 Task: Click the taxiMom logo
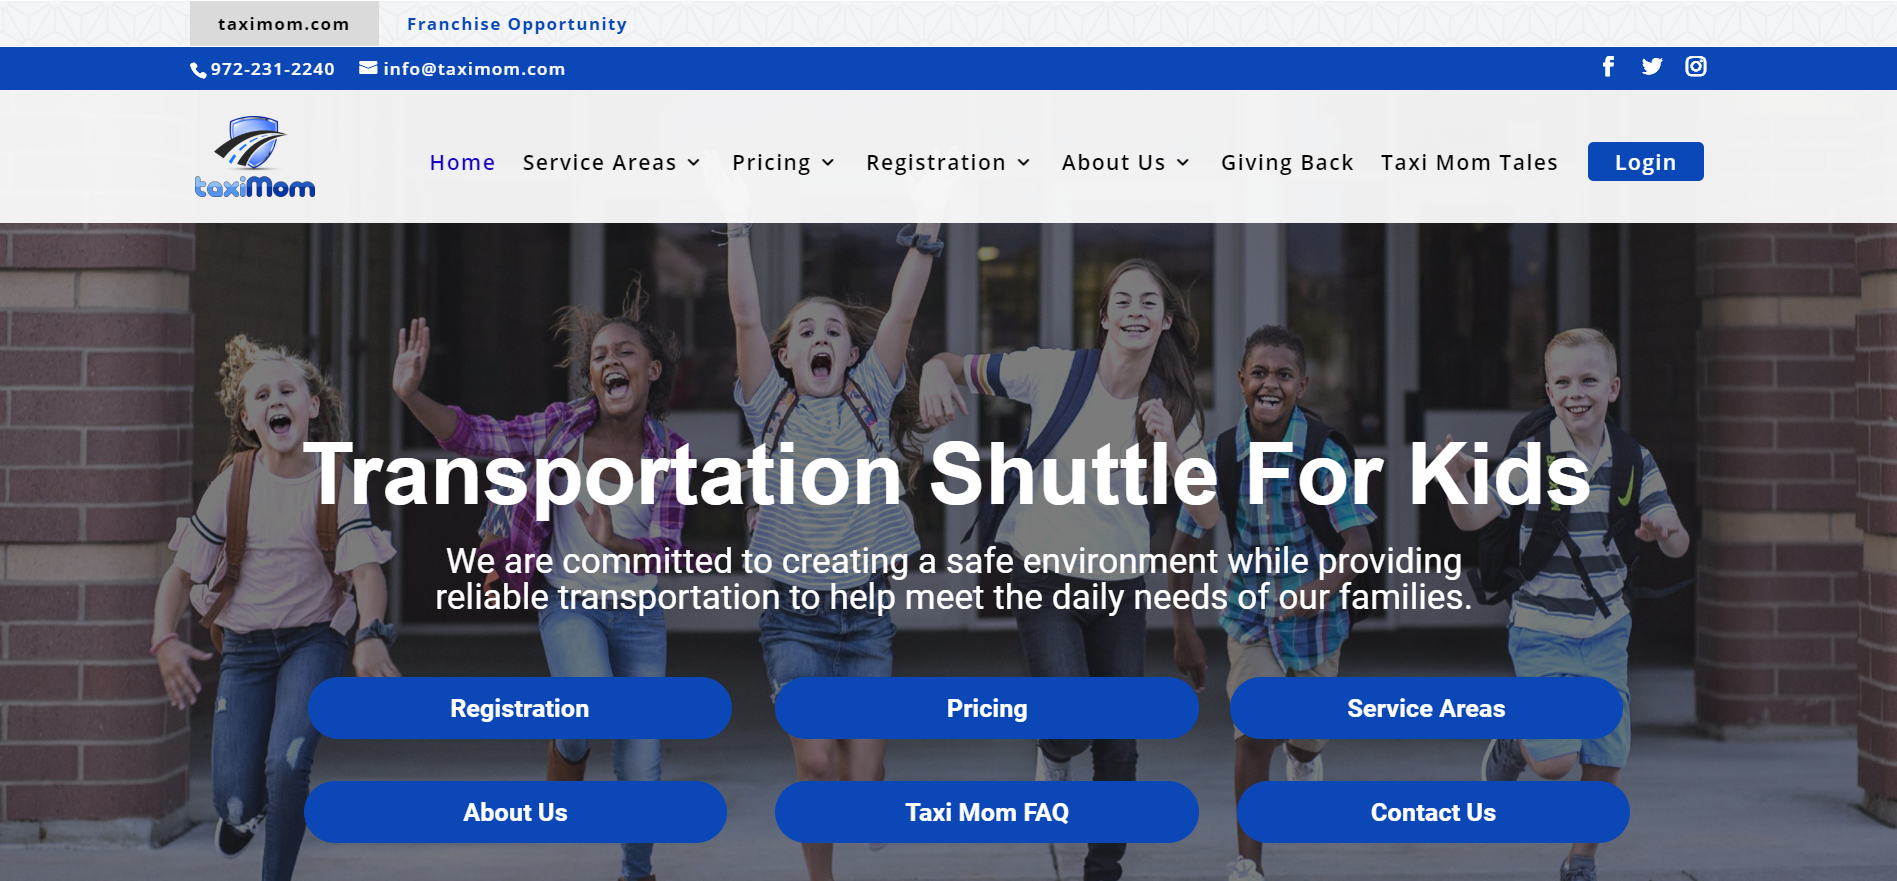point(255,157)
